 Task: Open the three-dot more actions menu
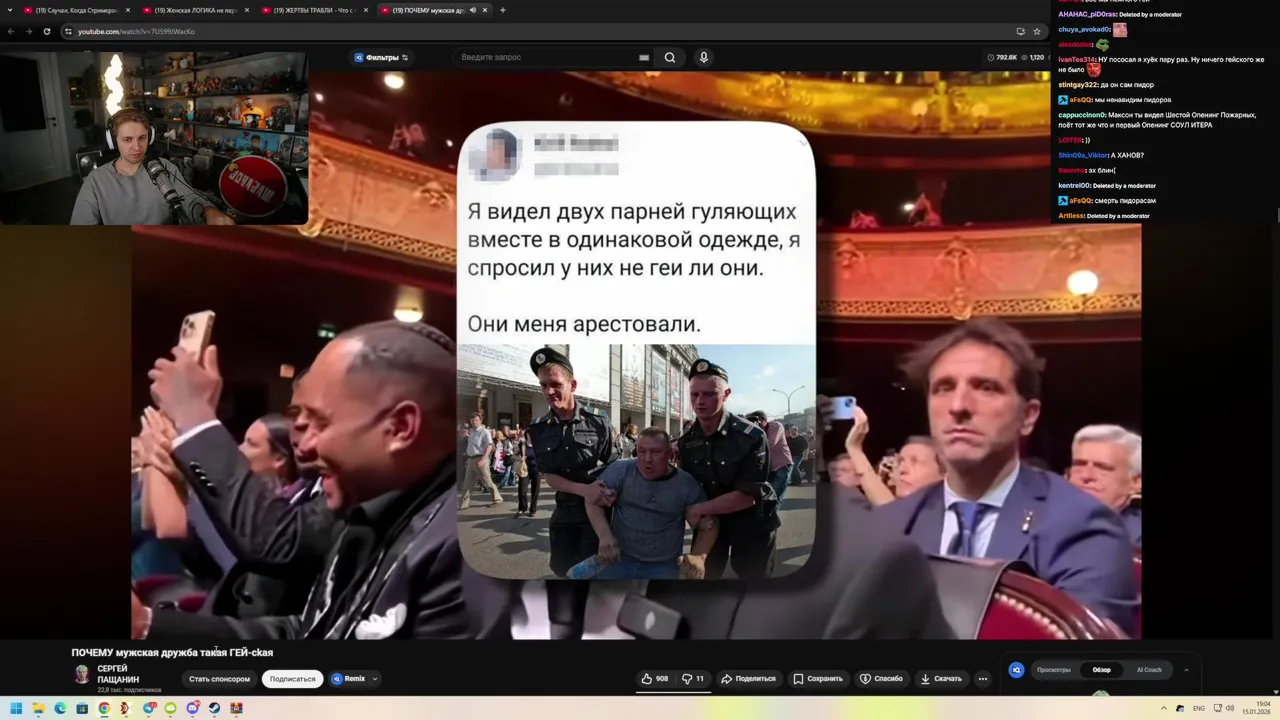point(983,679)
